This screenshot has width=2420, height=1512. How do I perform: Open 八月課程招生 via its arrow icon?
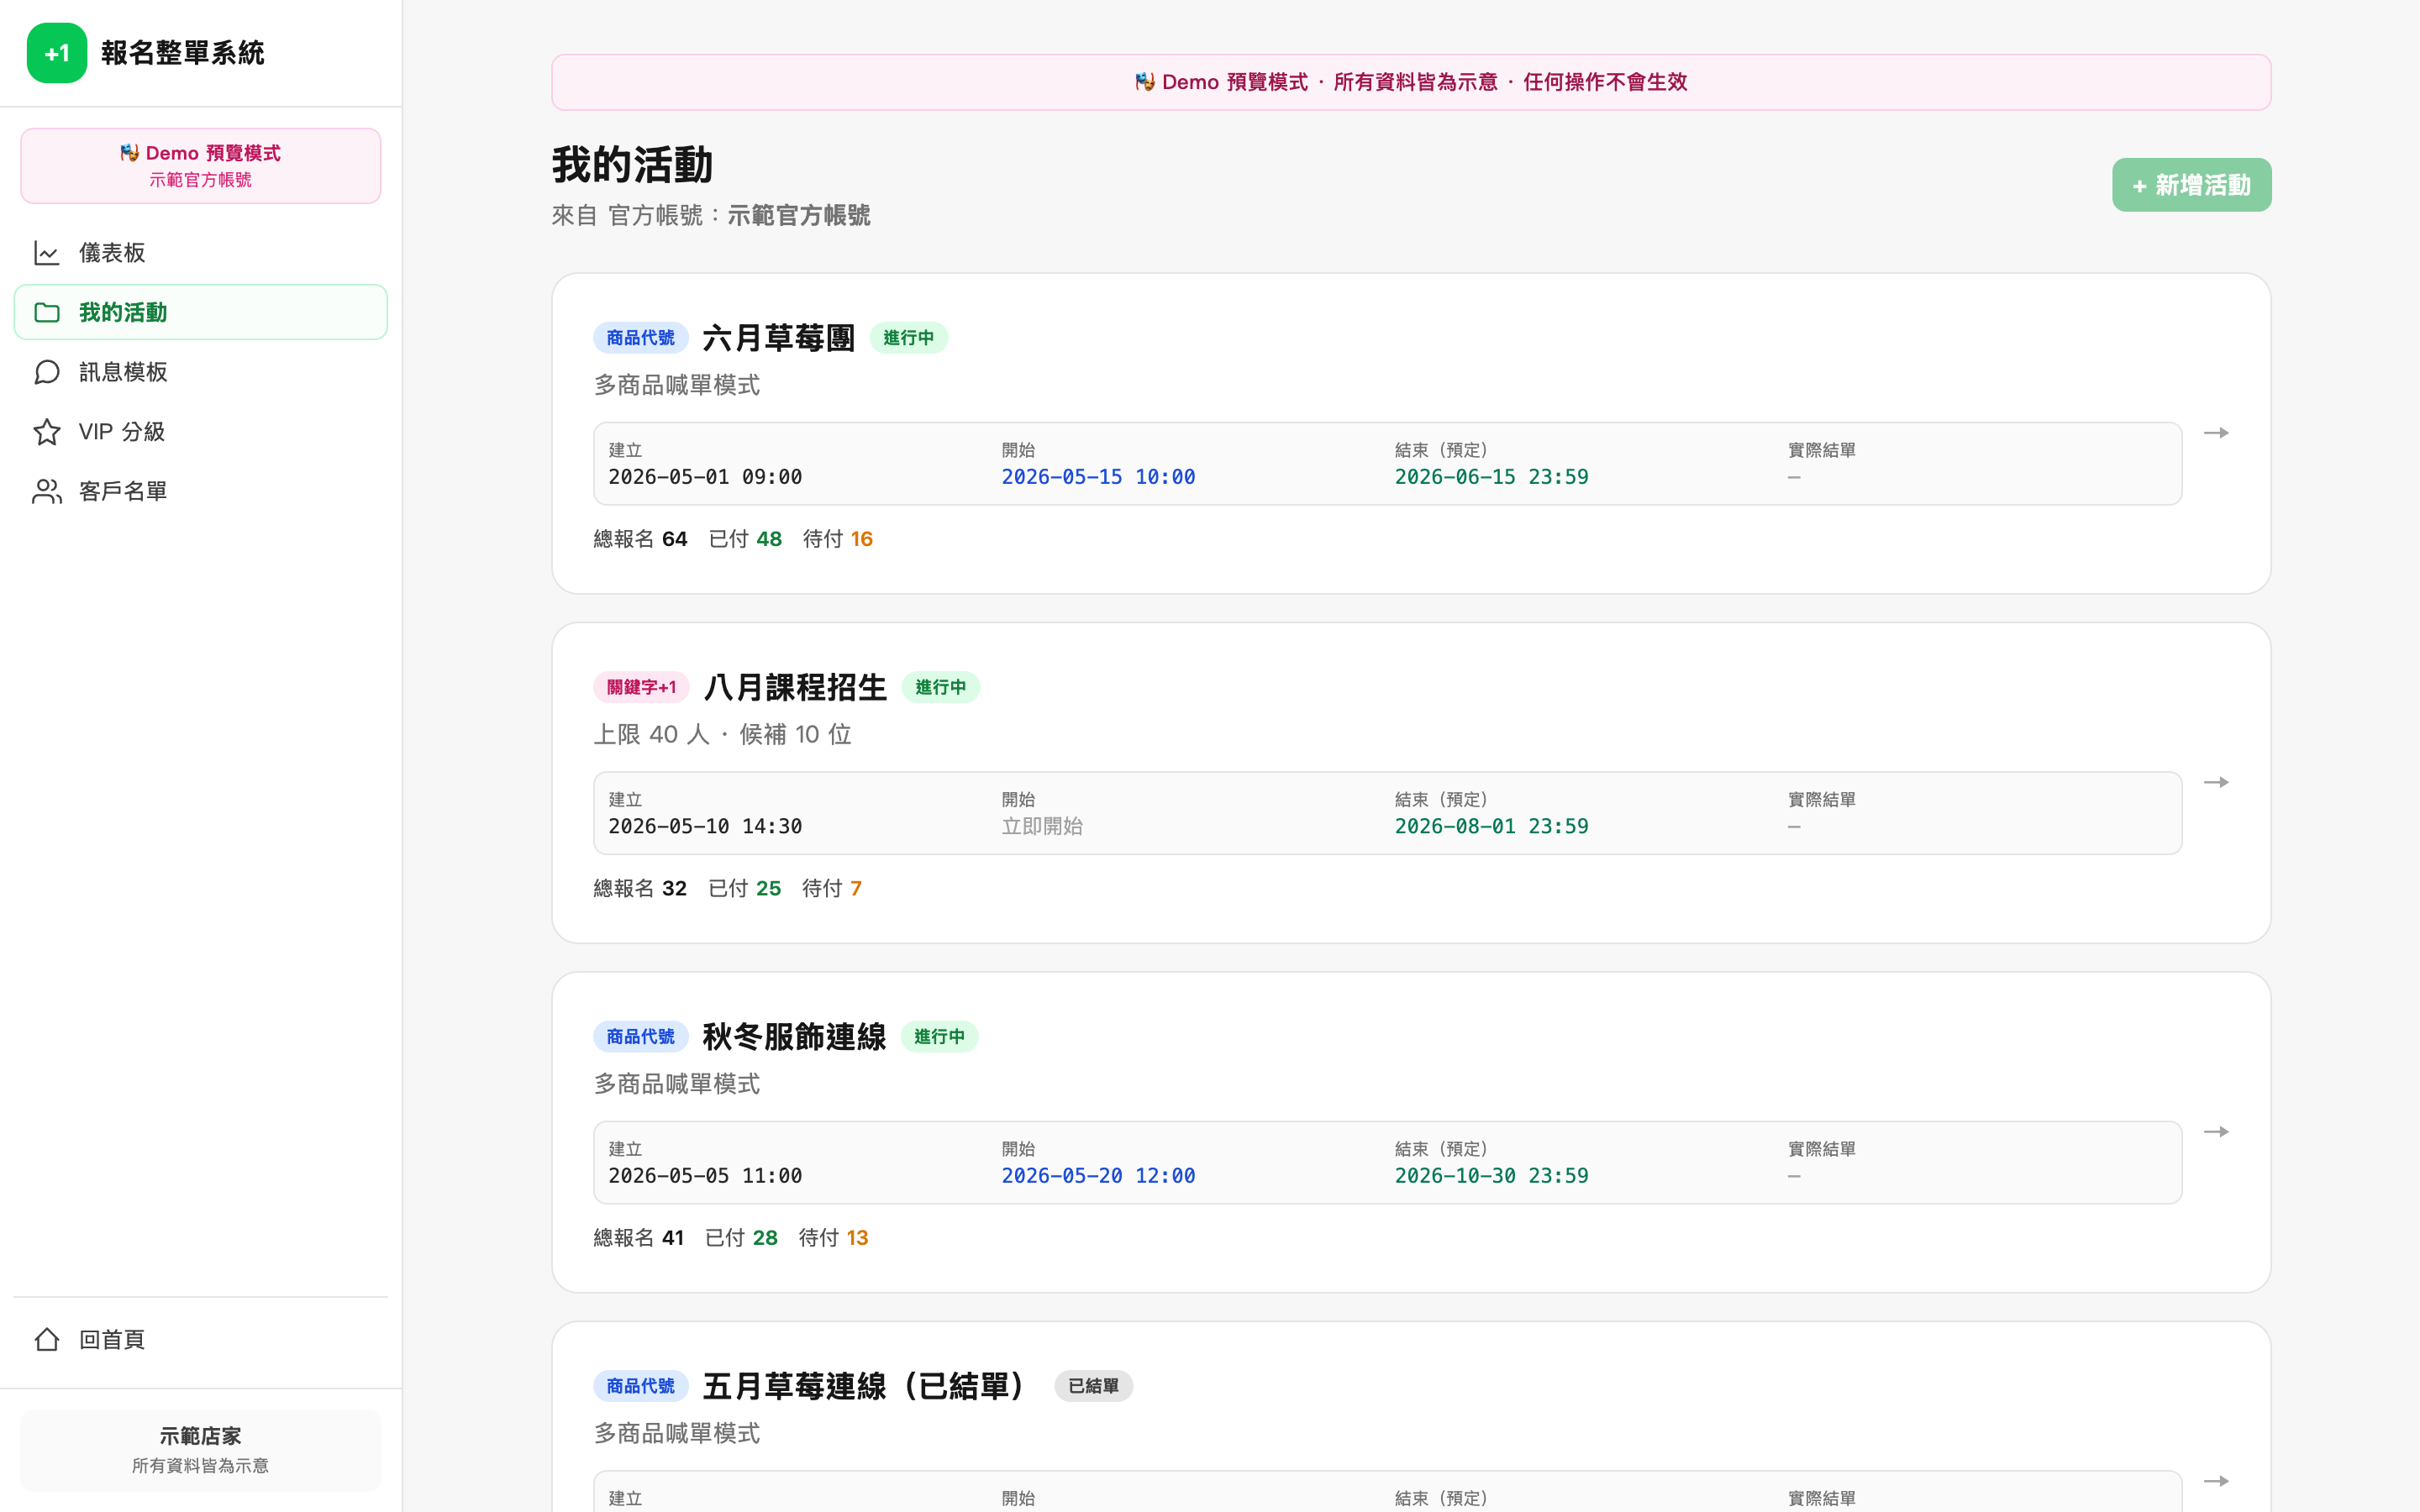click(2216, 782)
